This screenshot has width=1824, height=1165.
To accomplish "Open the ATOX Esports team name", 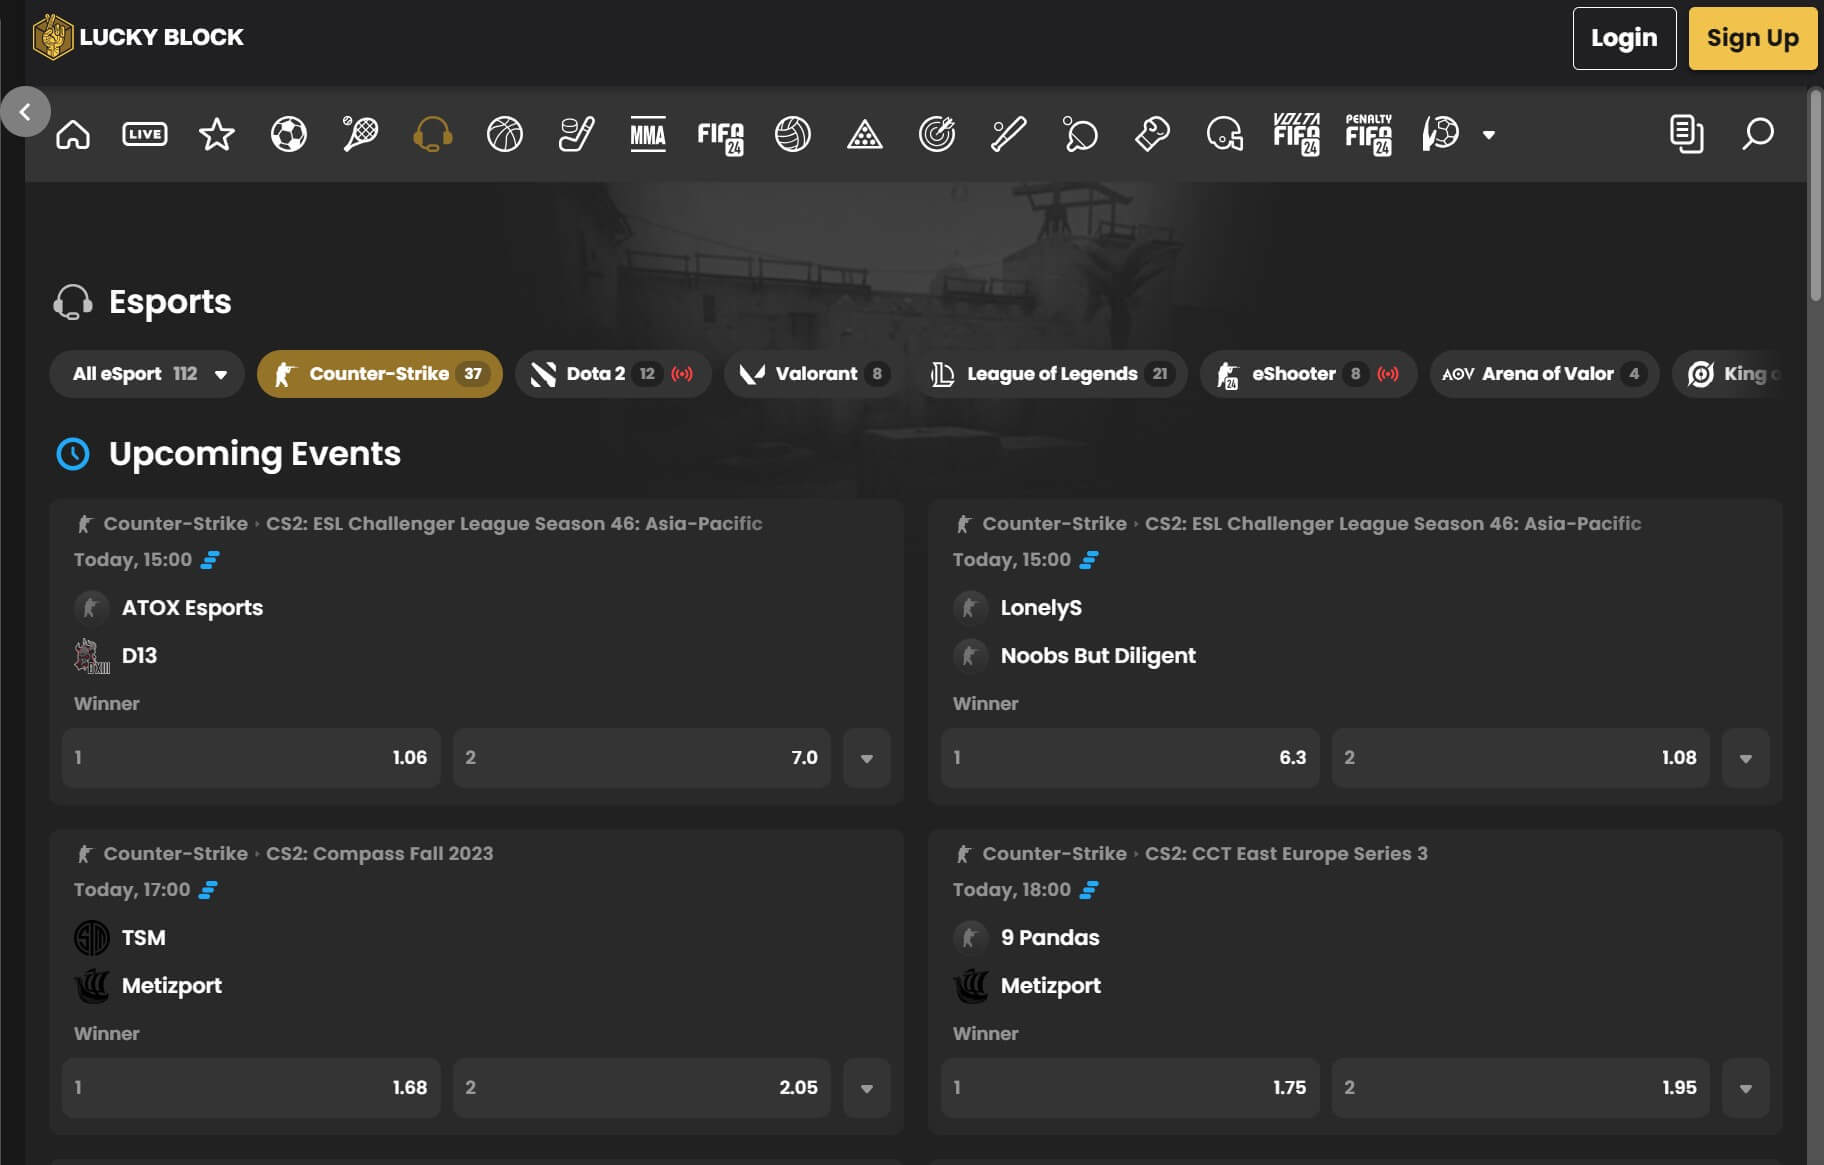I will pyautogui.click(x=192, y=608).
